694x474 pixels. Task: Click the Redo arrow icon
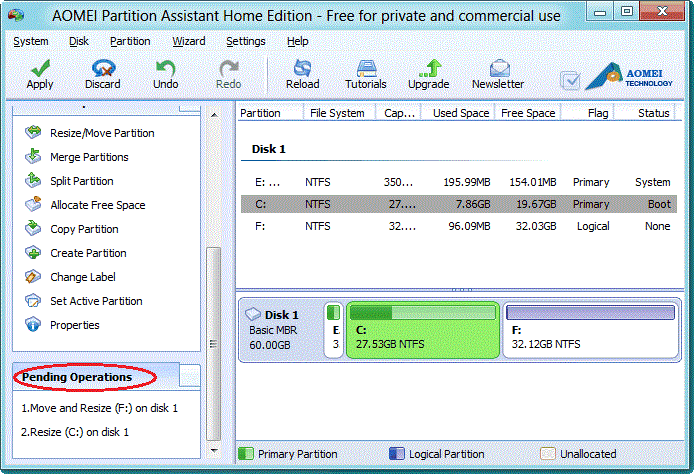[229, 68]
